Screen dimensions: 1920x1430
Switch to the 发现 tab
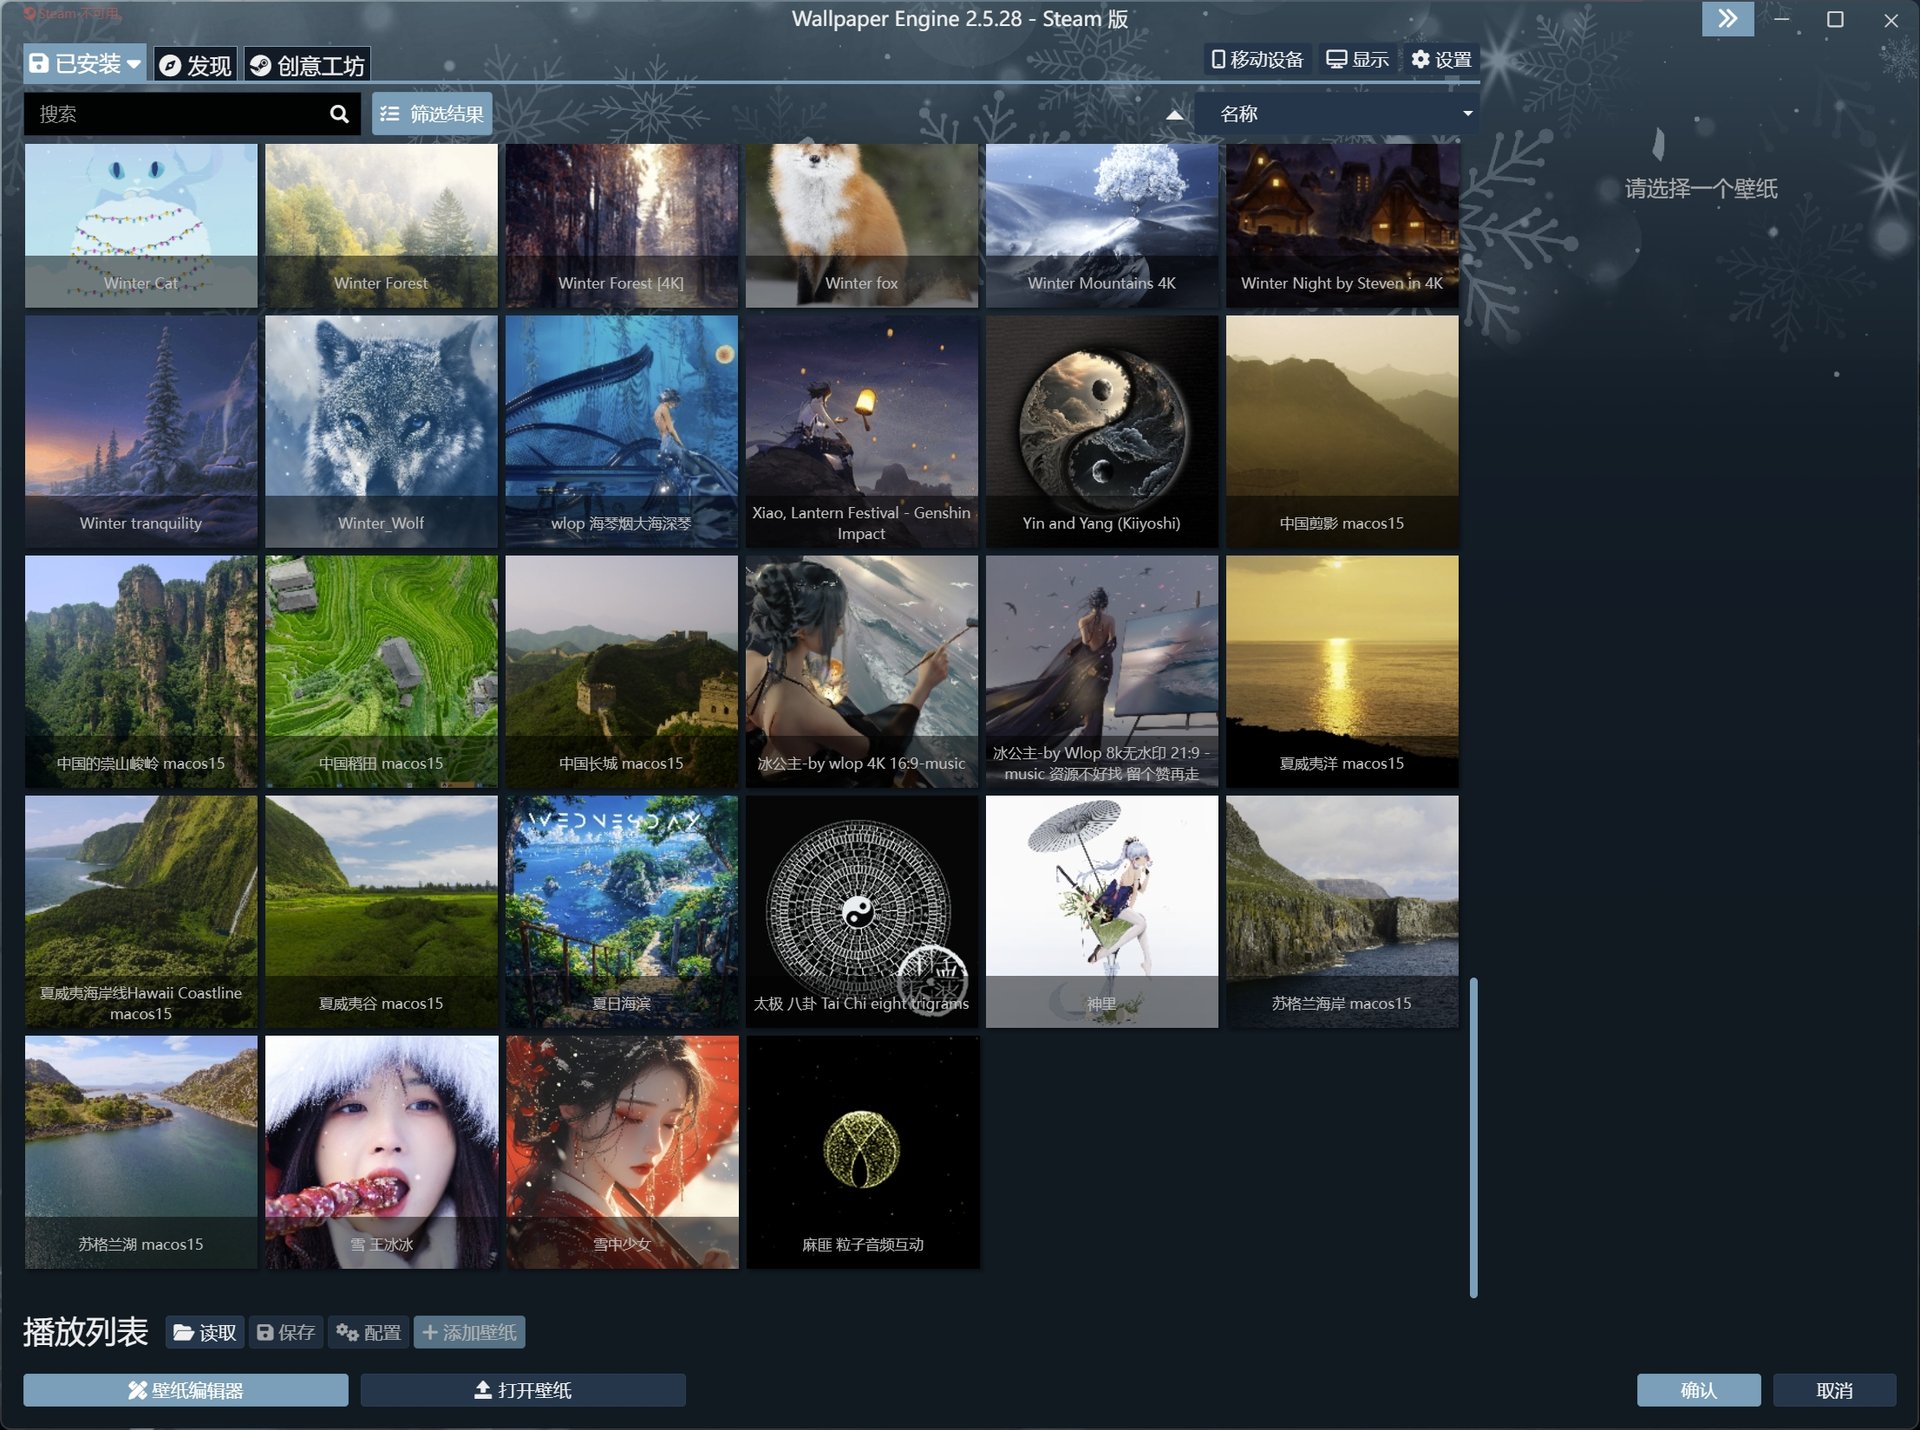[x=196, y=63]
